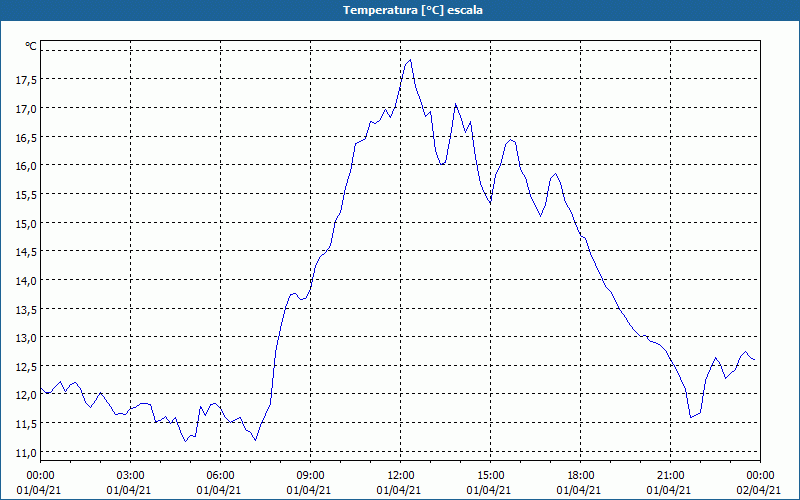Click the curve's sharp dip after 21:00
Viewport: 800px width, 500px height.
click(x=691, y=417)
